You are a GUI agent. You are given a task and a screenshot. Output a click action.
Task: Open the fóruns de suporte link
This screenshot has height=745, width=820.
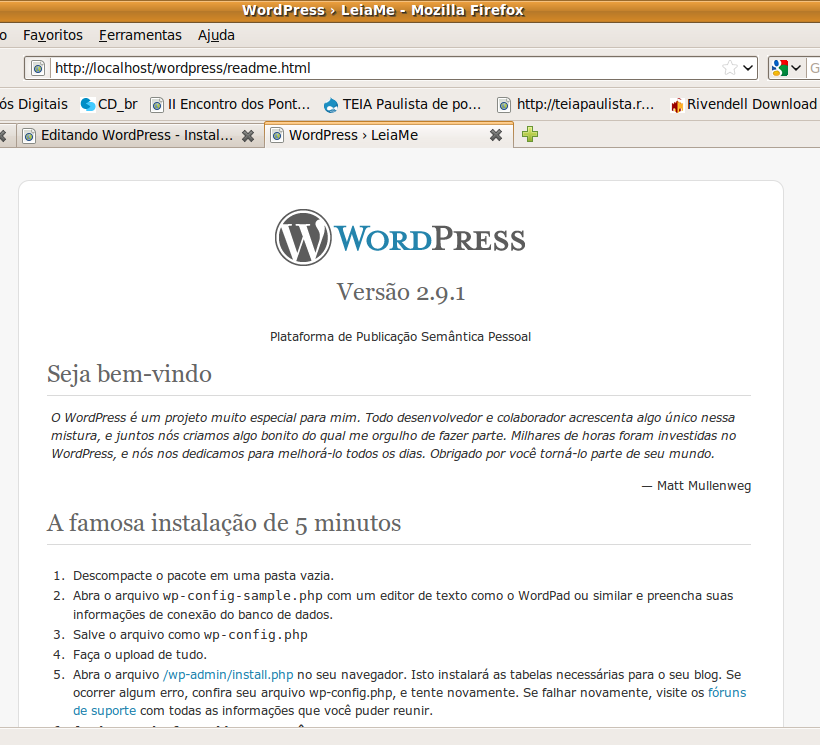coord(727,693)
